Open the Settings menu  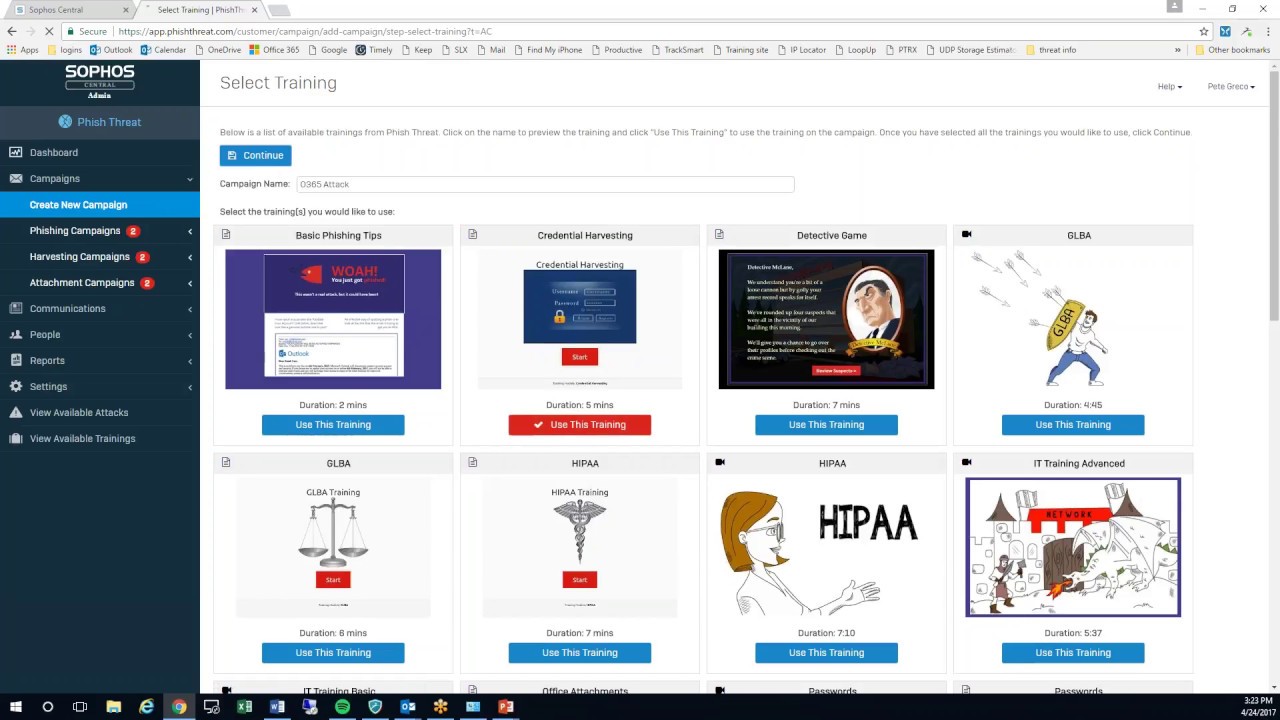100,386
